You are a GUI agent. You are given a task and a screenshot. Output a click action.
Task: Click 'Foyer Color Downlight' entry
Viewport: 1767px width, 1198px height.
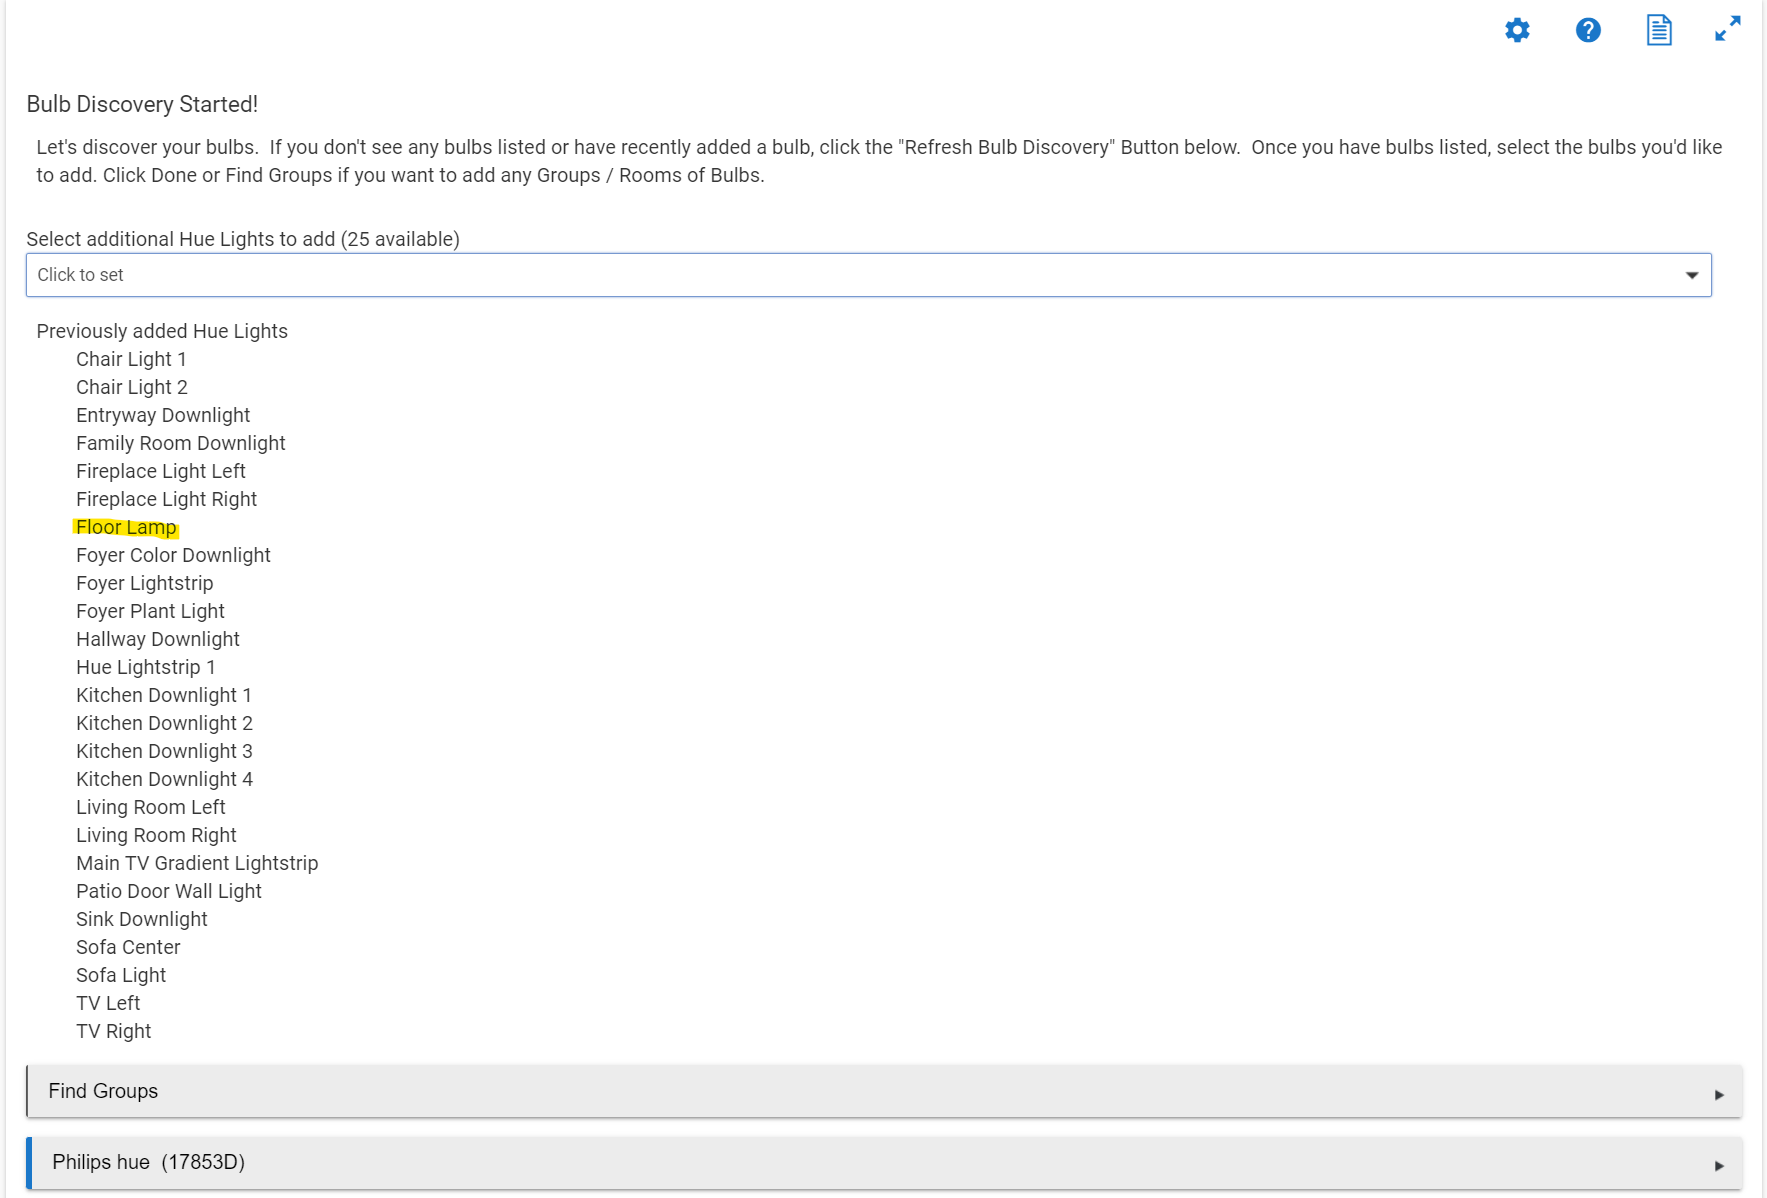[173, 555]
